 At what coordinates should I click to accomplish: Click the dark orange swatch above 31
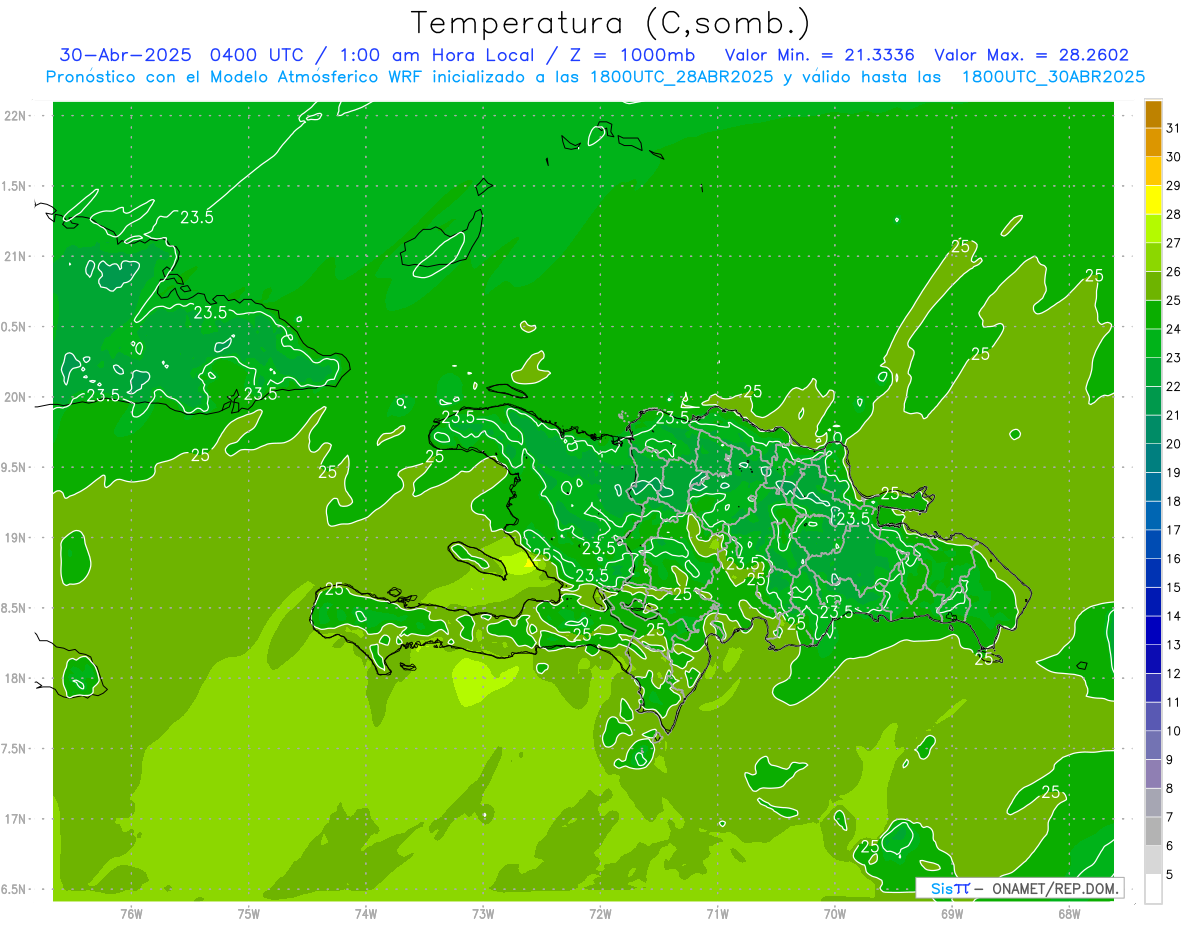pos(1153,113)
